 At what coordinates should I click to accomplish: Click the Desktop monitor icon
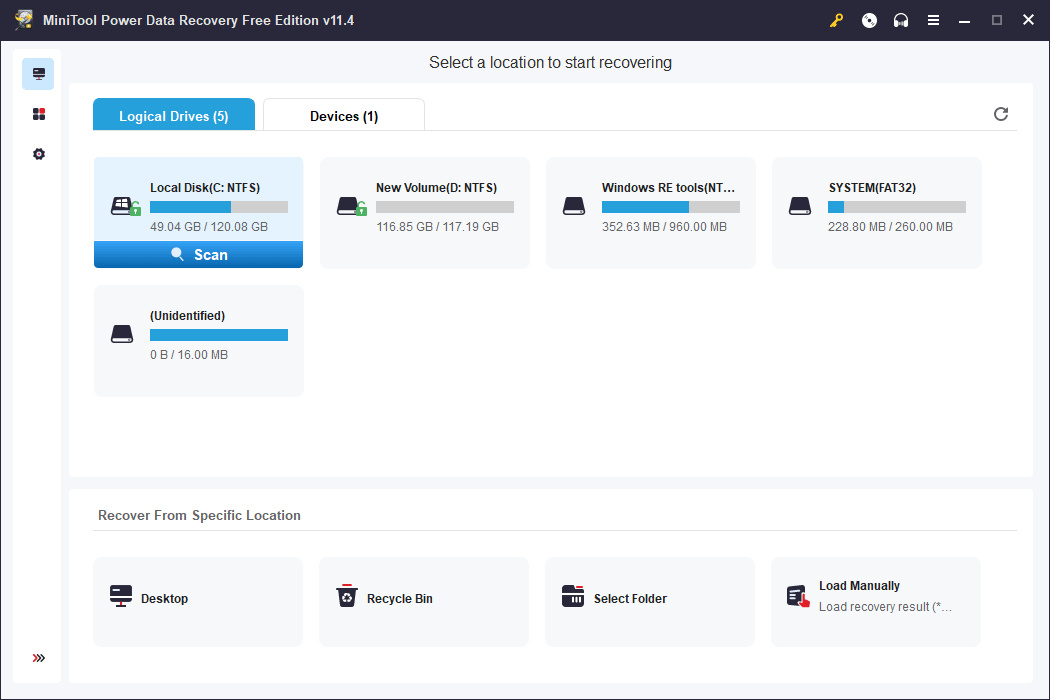coord(121,596)
